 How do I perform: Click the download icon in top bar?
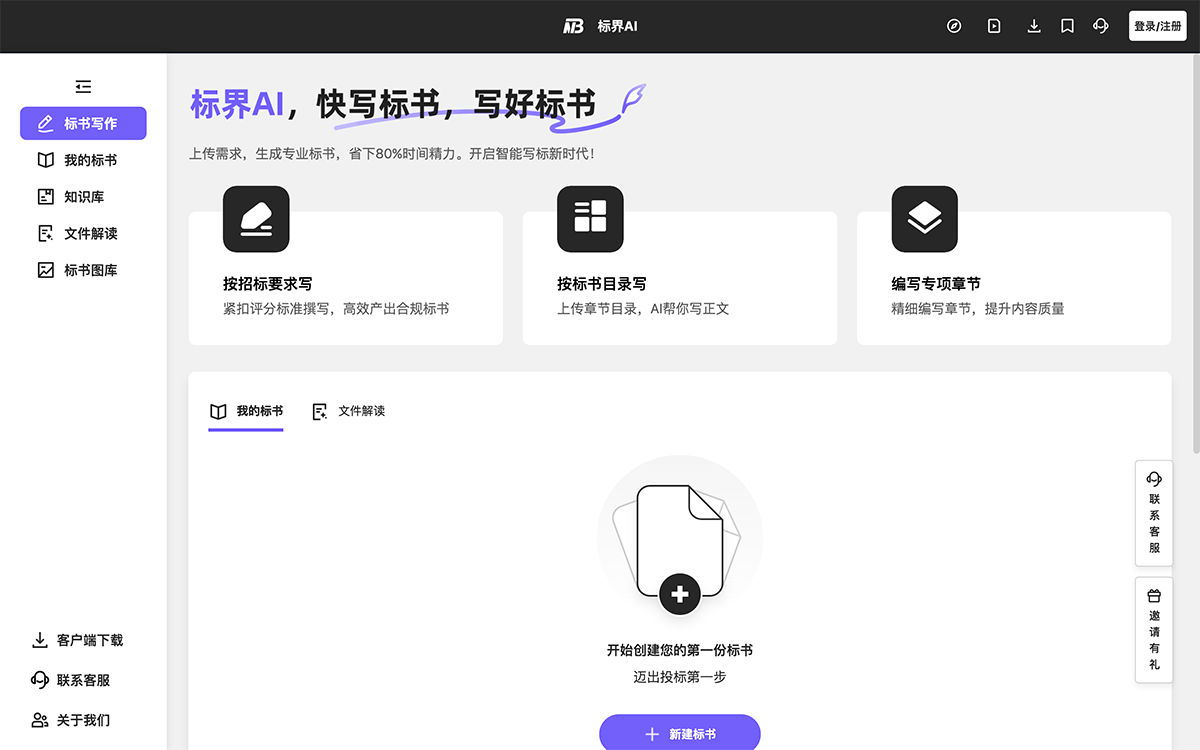click(1034, 26)
